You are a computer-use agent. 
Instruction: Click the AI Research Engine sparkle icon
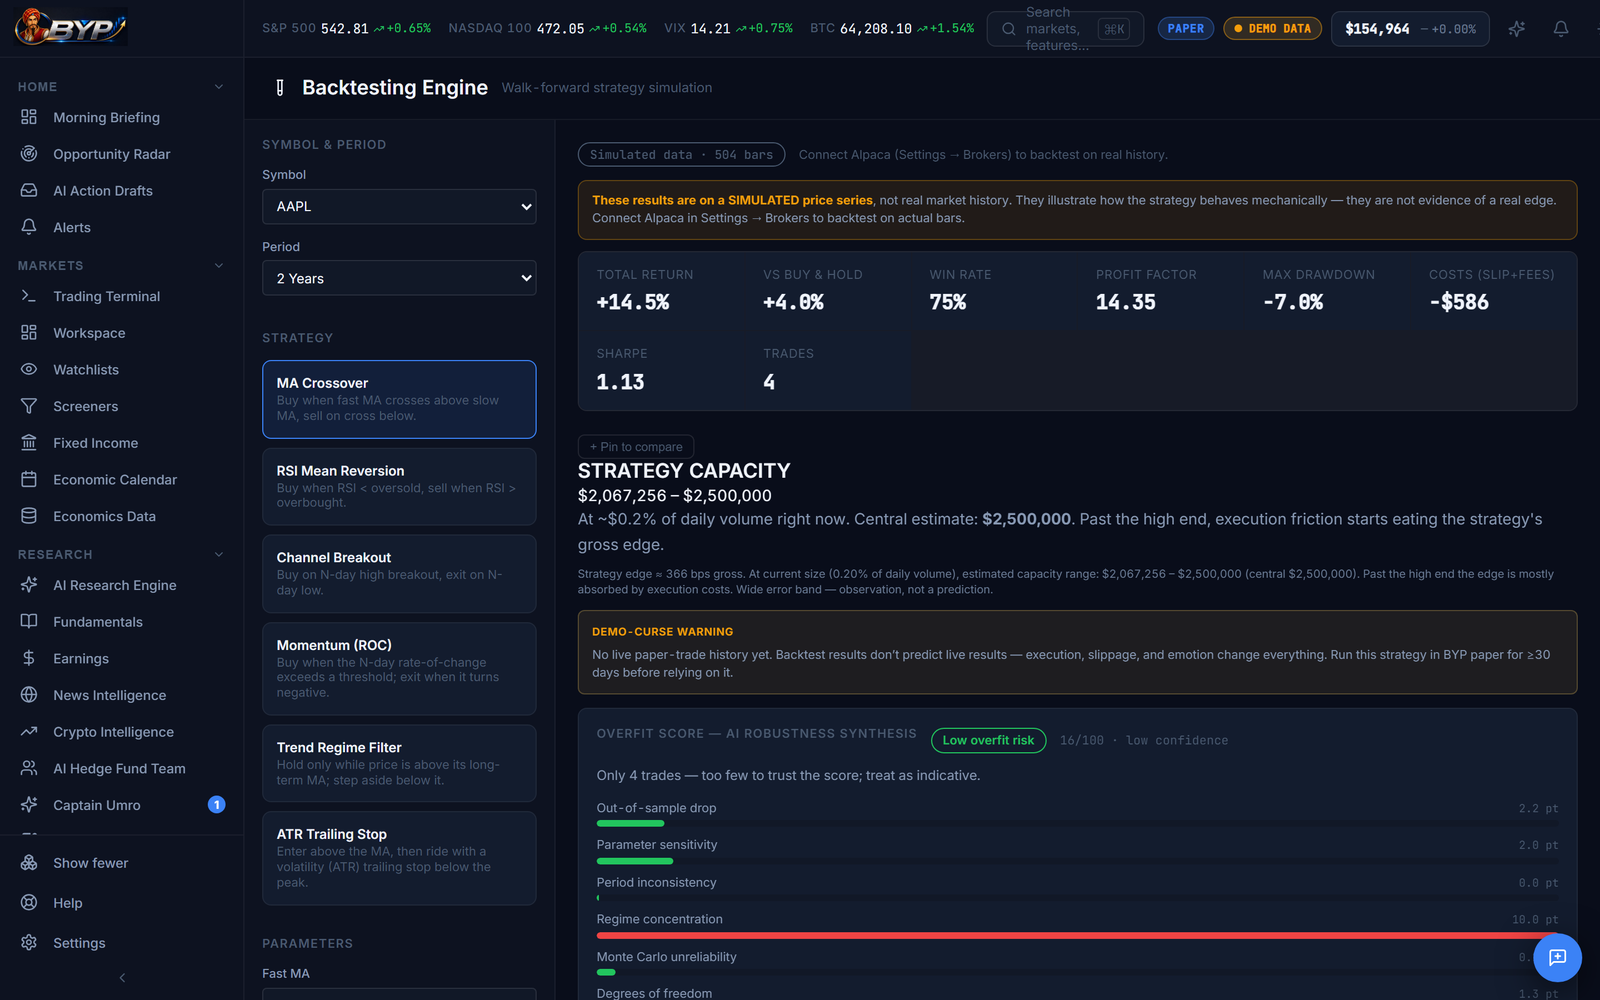[29, 585]
